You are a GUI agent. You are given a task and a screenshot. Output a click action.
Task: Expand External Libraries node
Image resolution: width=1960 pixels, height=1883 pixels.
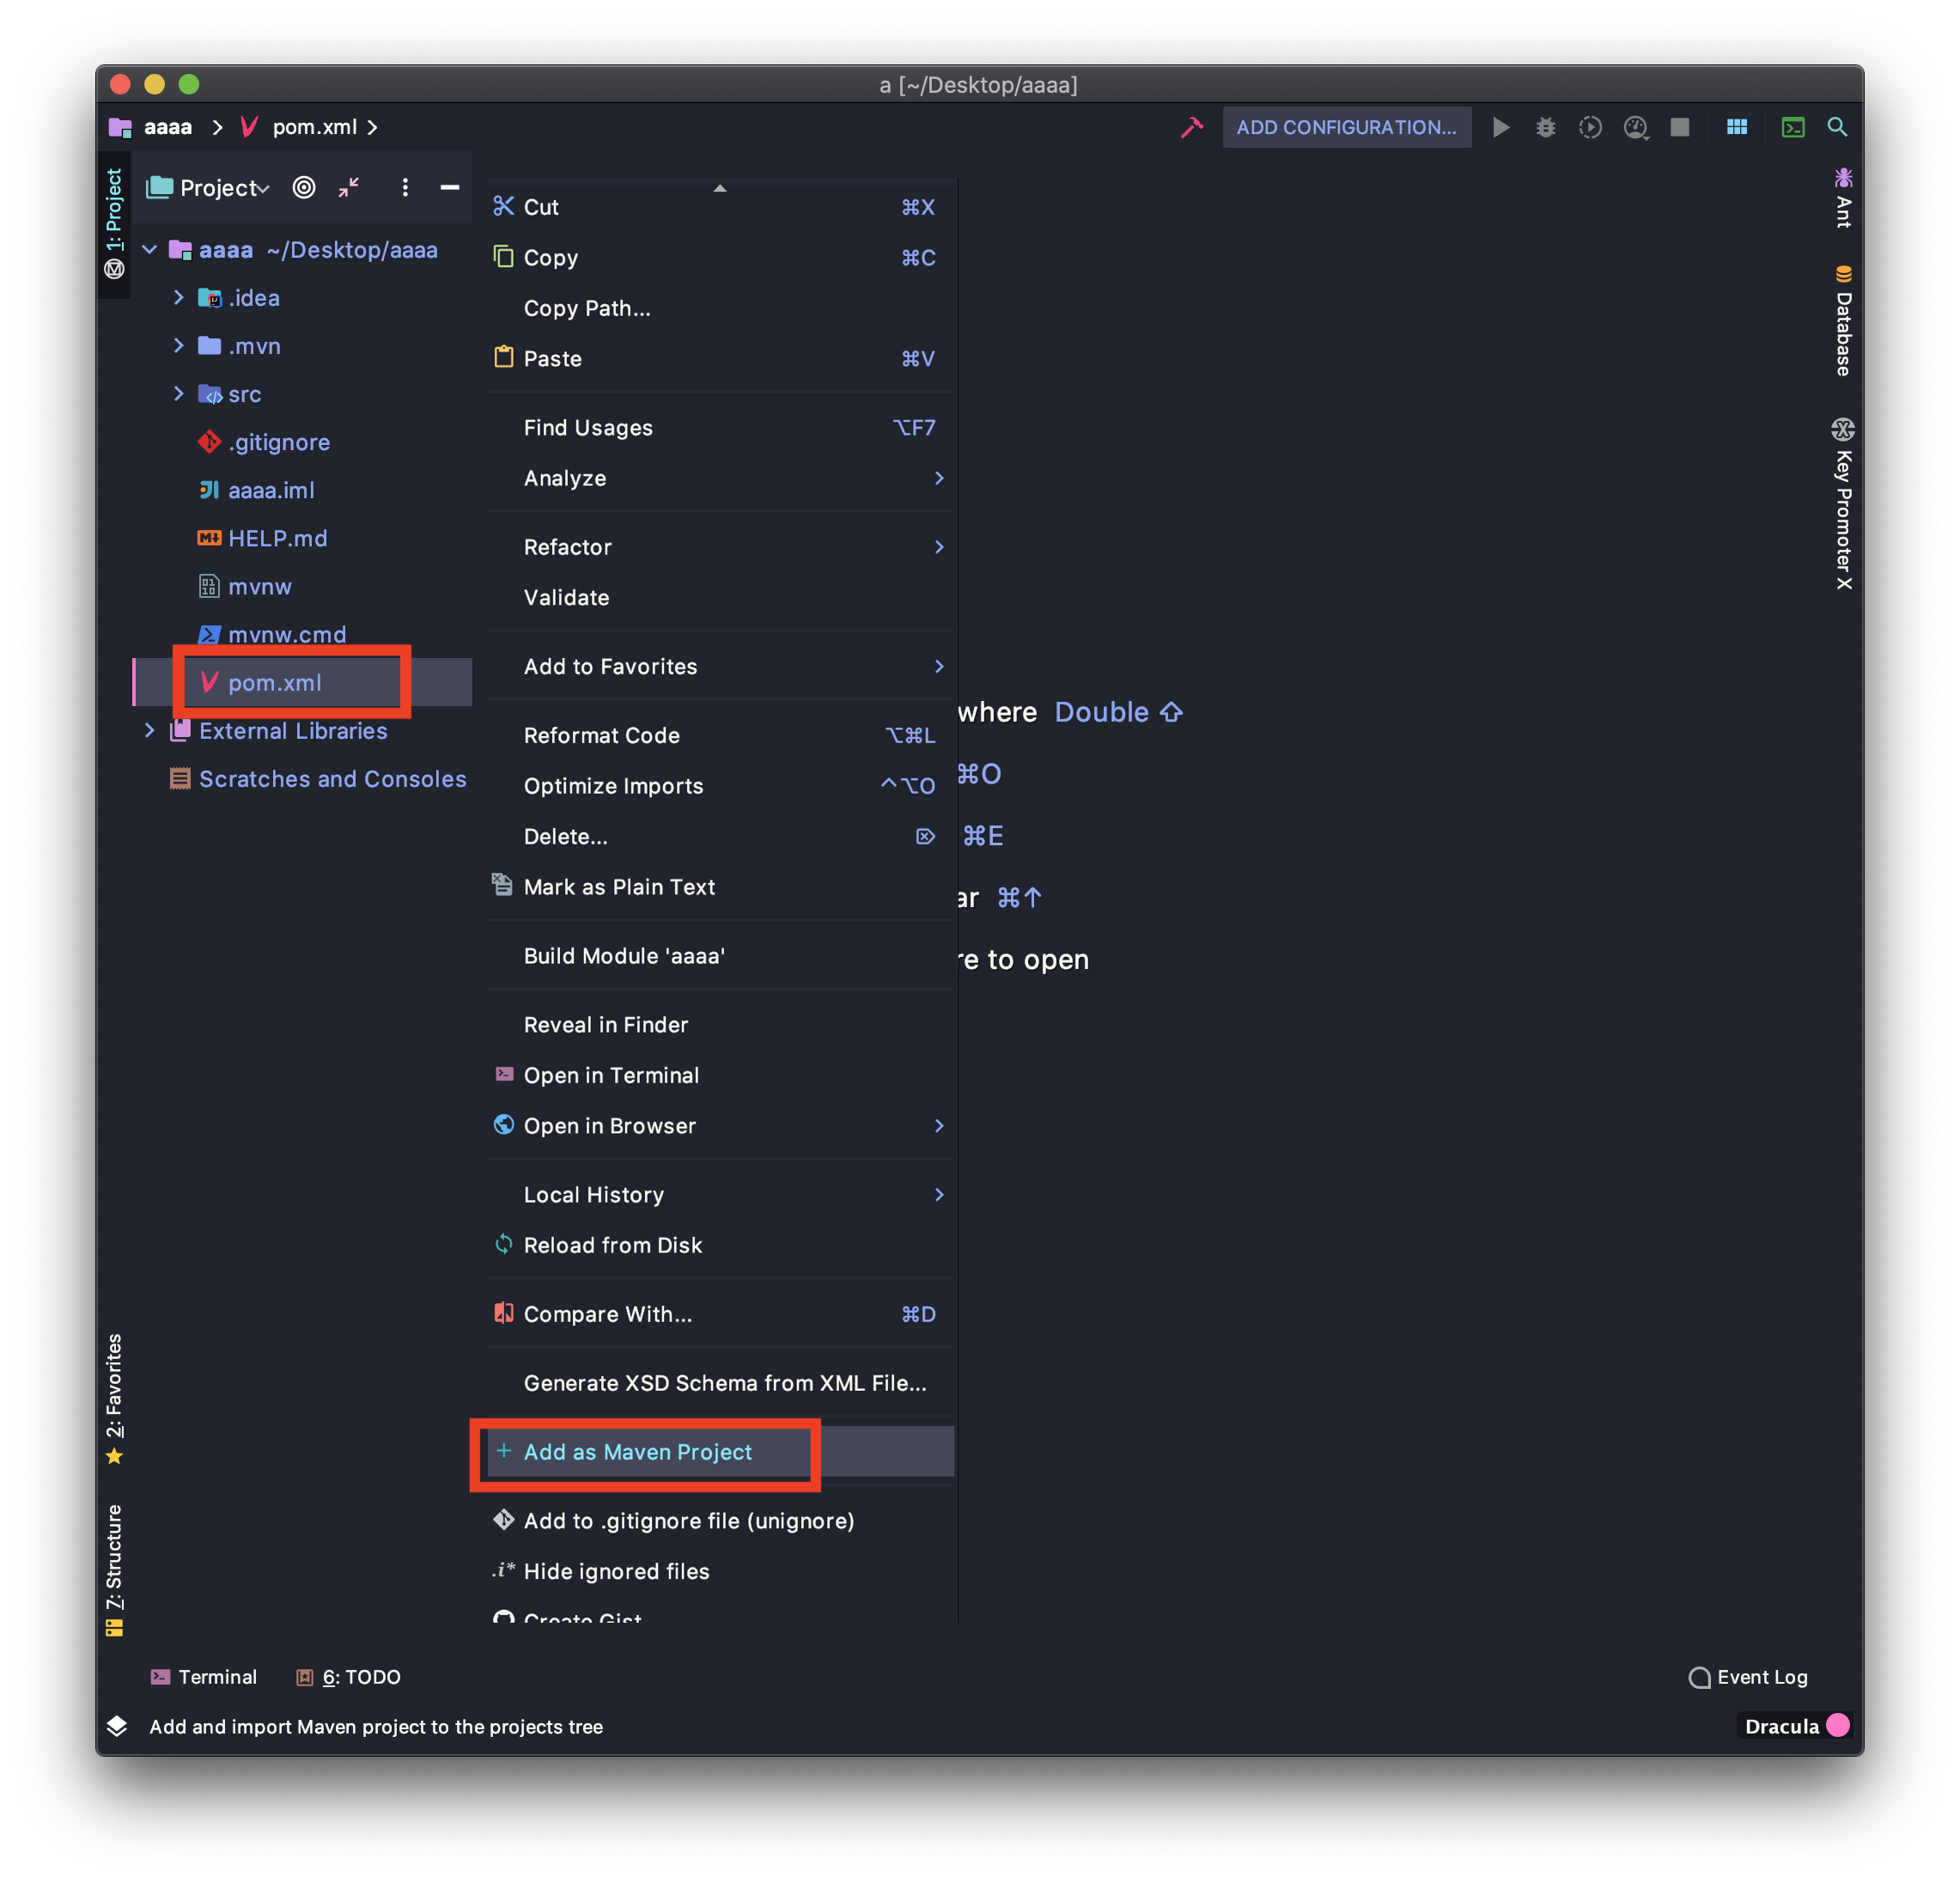[150, 730]
